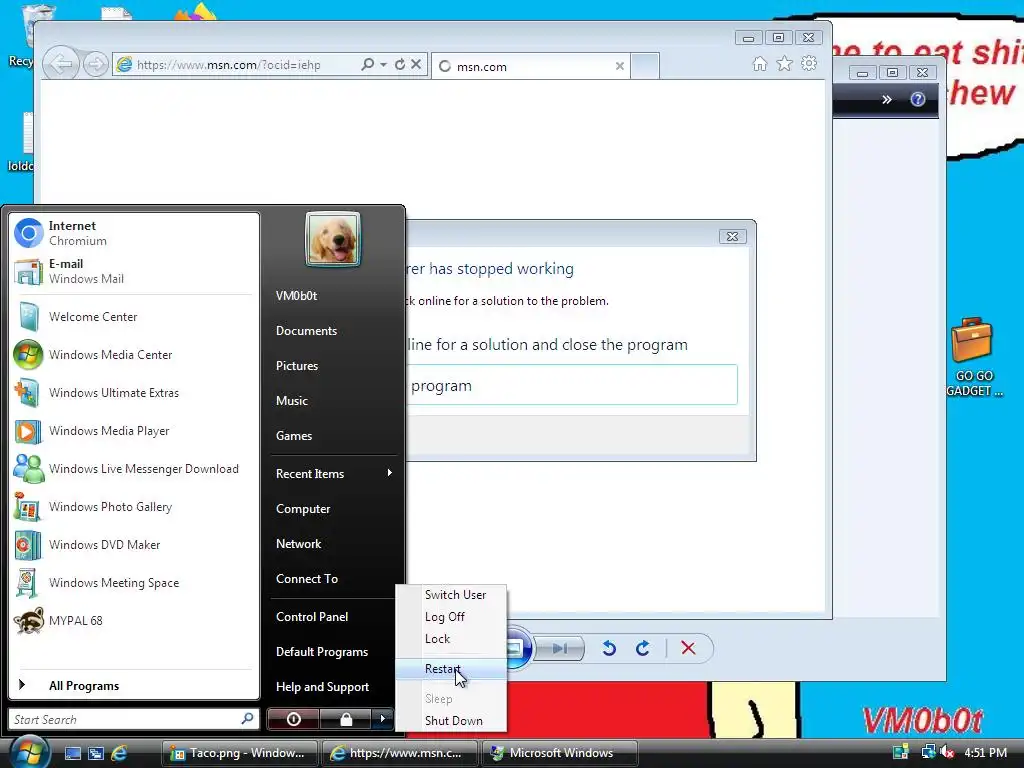
Task: Open Computer from Start menu
Action: [x=303, y=509]
